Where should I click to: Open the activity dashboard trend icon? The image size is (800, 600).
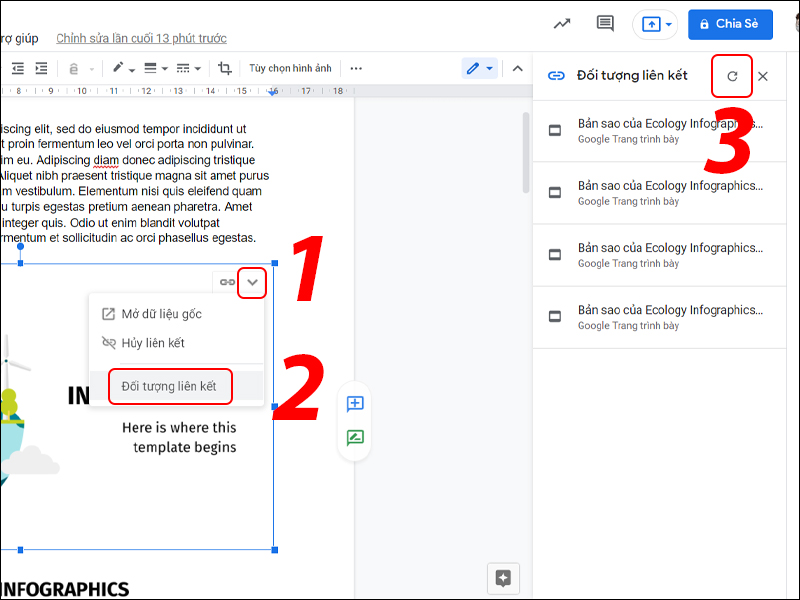562,24
